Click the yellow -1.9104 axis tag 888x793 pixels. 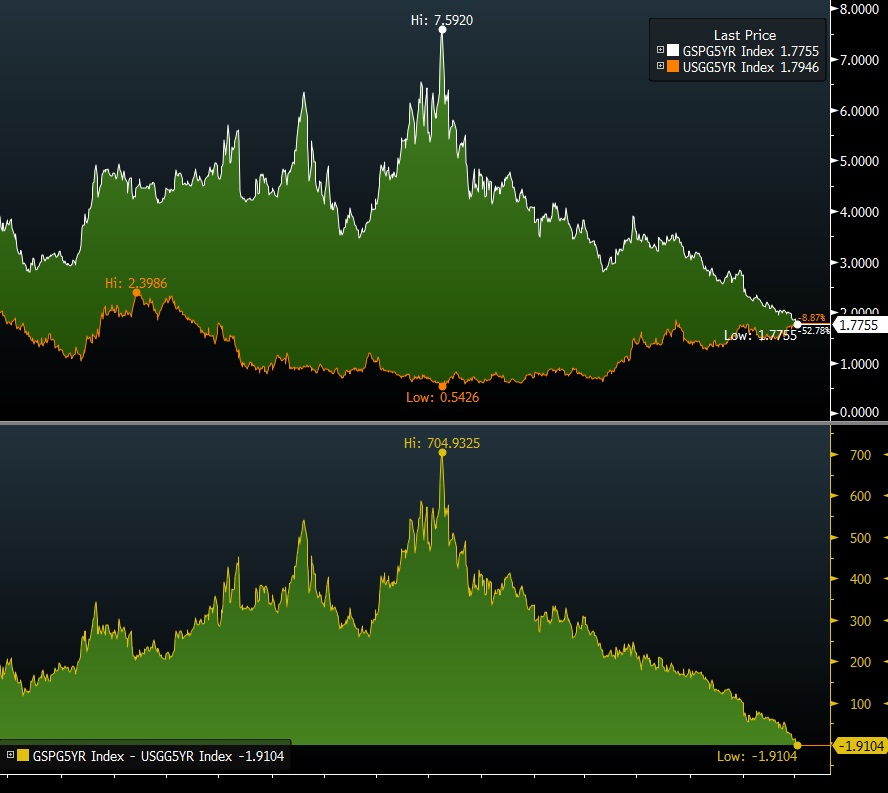click(x=859, y=746)
